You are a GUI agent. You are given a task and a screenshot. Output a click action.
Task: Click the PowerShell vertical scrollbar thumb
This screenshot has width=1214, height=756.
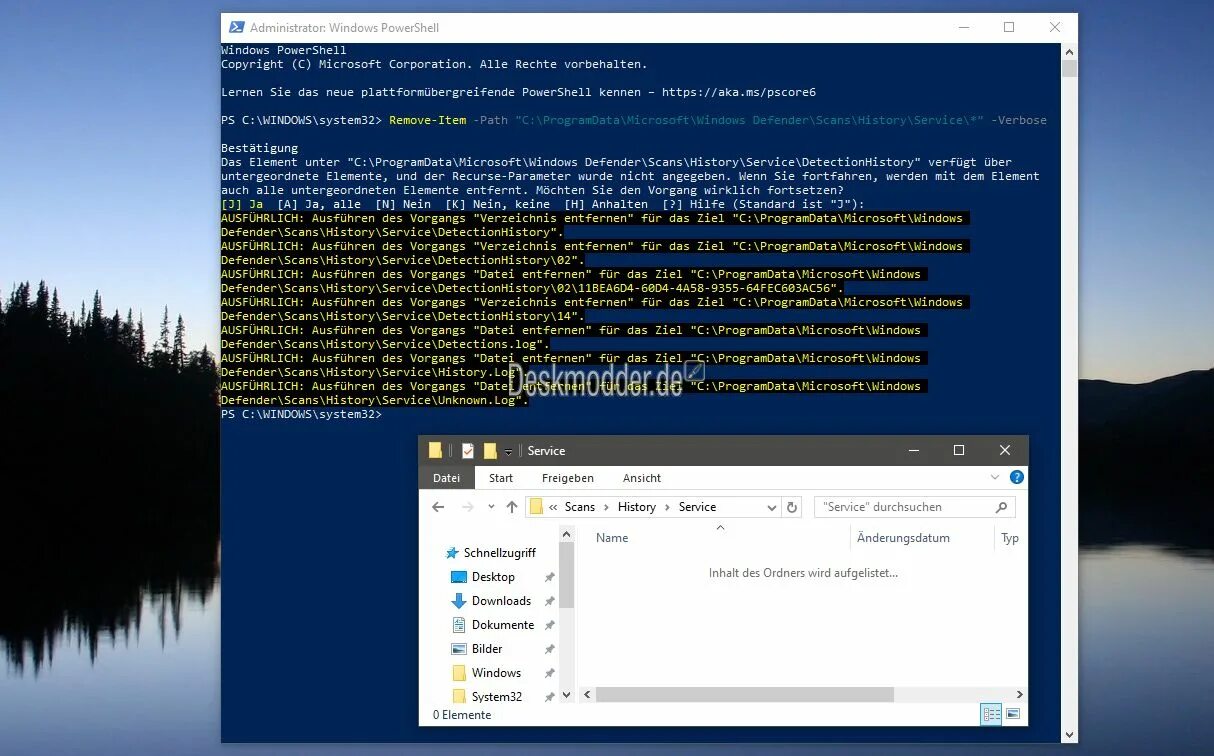(x=1069, y=69)
